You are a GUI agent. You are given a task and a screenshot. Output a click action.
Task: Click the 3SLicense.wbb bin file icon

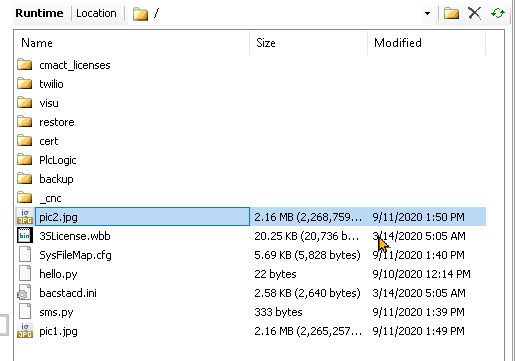pyautogui.click(x=25, y=235)
